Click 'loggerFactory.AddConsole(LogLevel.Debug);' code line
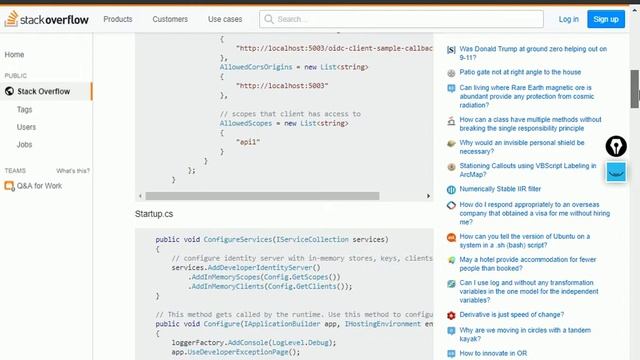This screenshot has height=360, width=640. click(x=254, y=342)
